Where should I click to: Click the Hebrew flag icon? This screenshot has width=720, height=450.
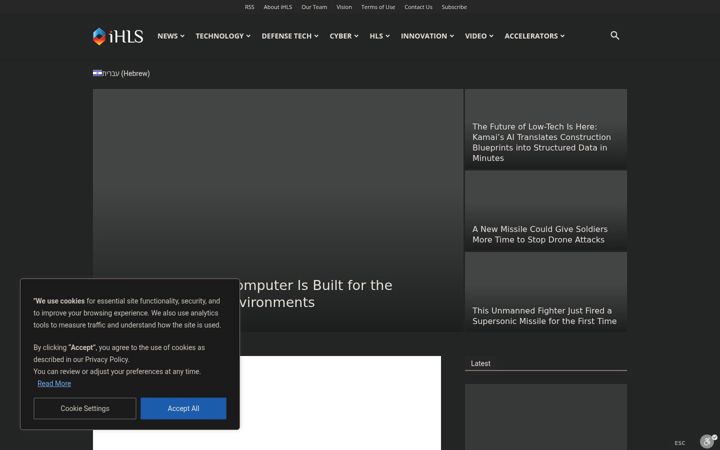click(97, 73)
